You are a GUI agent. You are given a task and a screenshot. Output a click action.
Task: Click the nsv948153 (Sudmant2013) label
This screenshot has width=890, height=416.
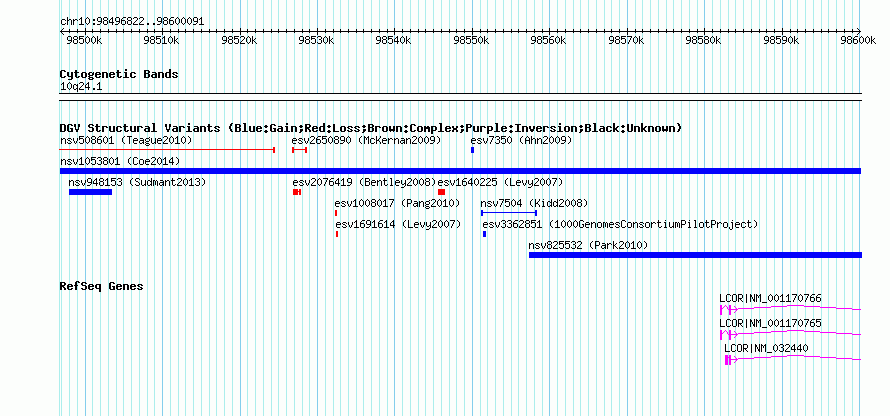pos(137,182)
